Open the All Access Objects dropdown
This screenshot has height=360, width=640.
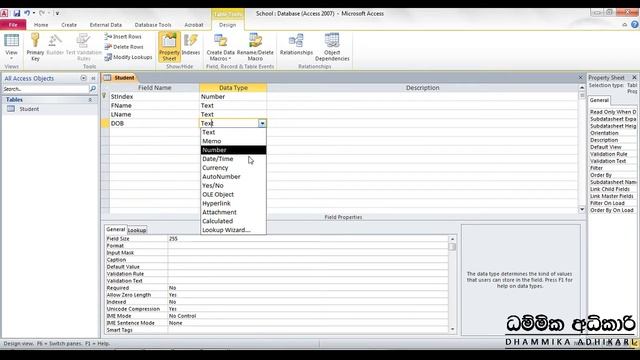click(83, 78)
